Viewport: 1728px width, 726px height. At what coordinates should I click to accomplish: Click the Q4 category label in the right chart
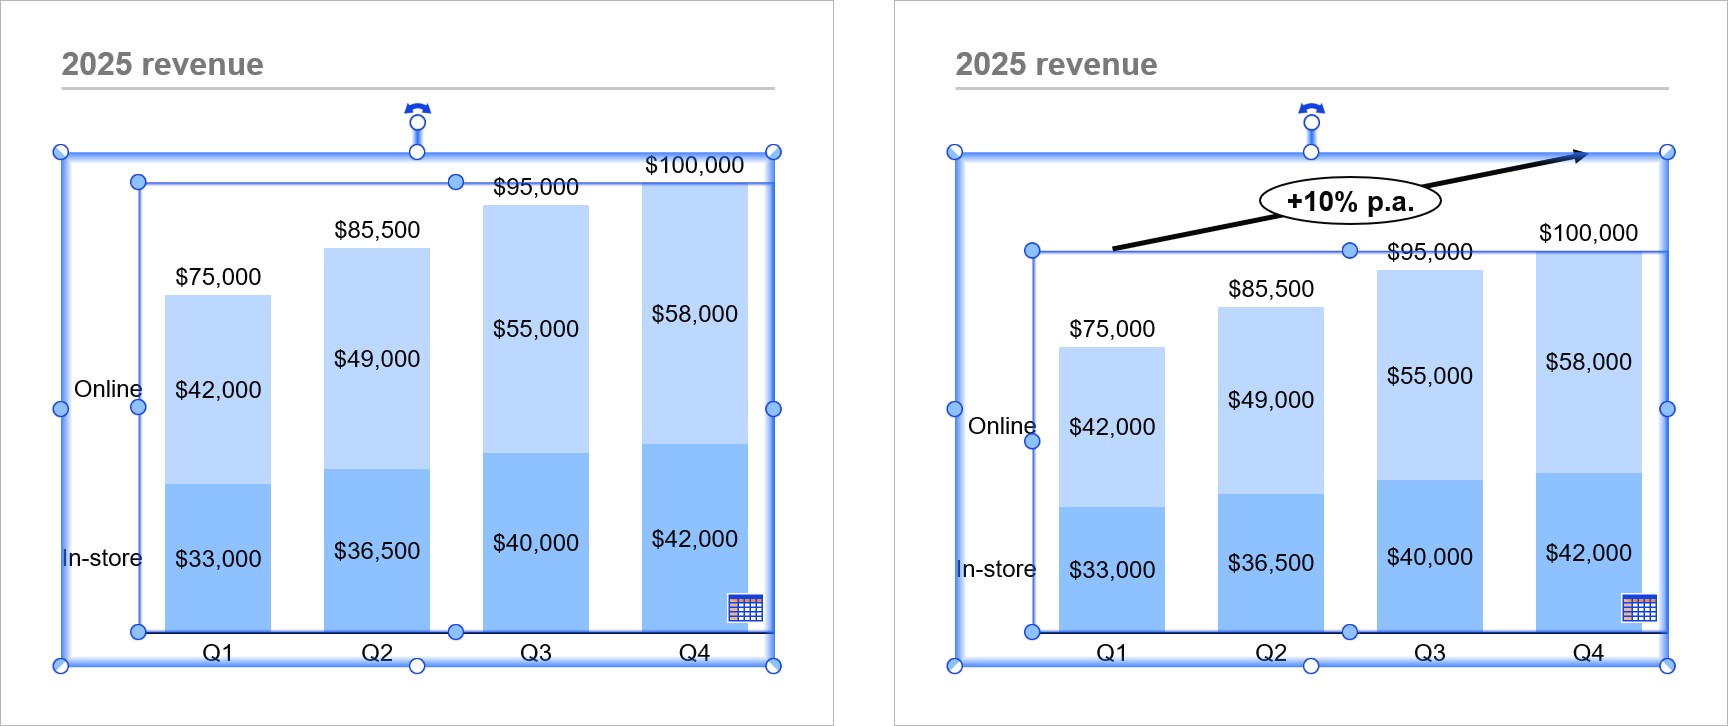click(1588, 653)
